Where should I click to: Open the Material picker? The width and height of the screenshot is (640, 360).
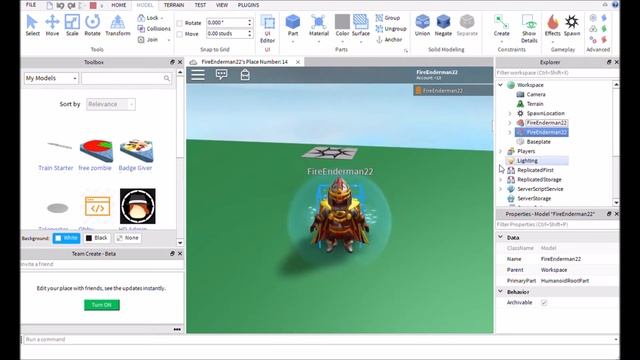click(x=319, y=25)
